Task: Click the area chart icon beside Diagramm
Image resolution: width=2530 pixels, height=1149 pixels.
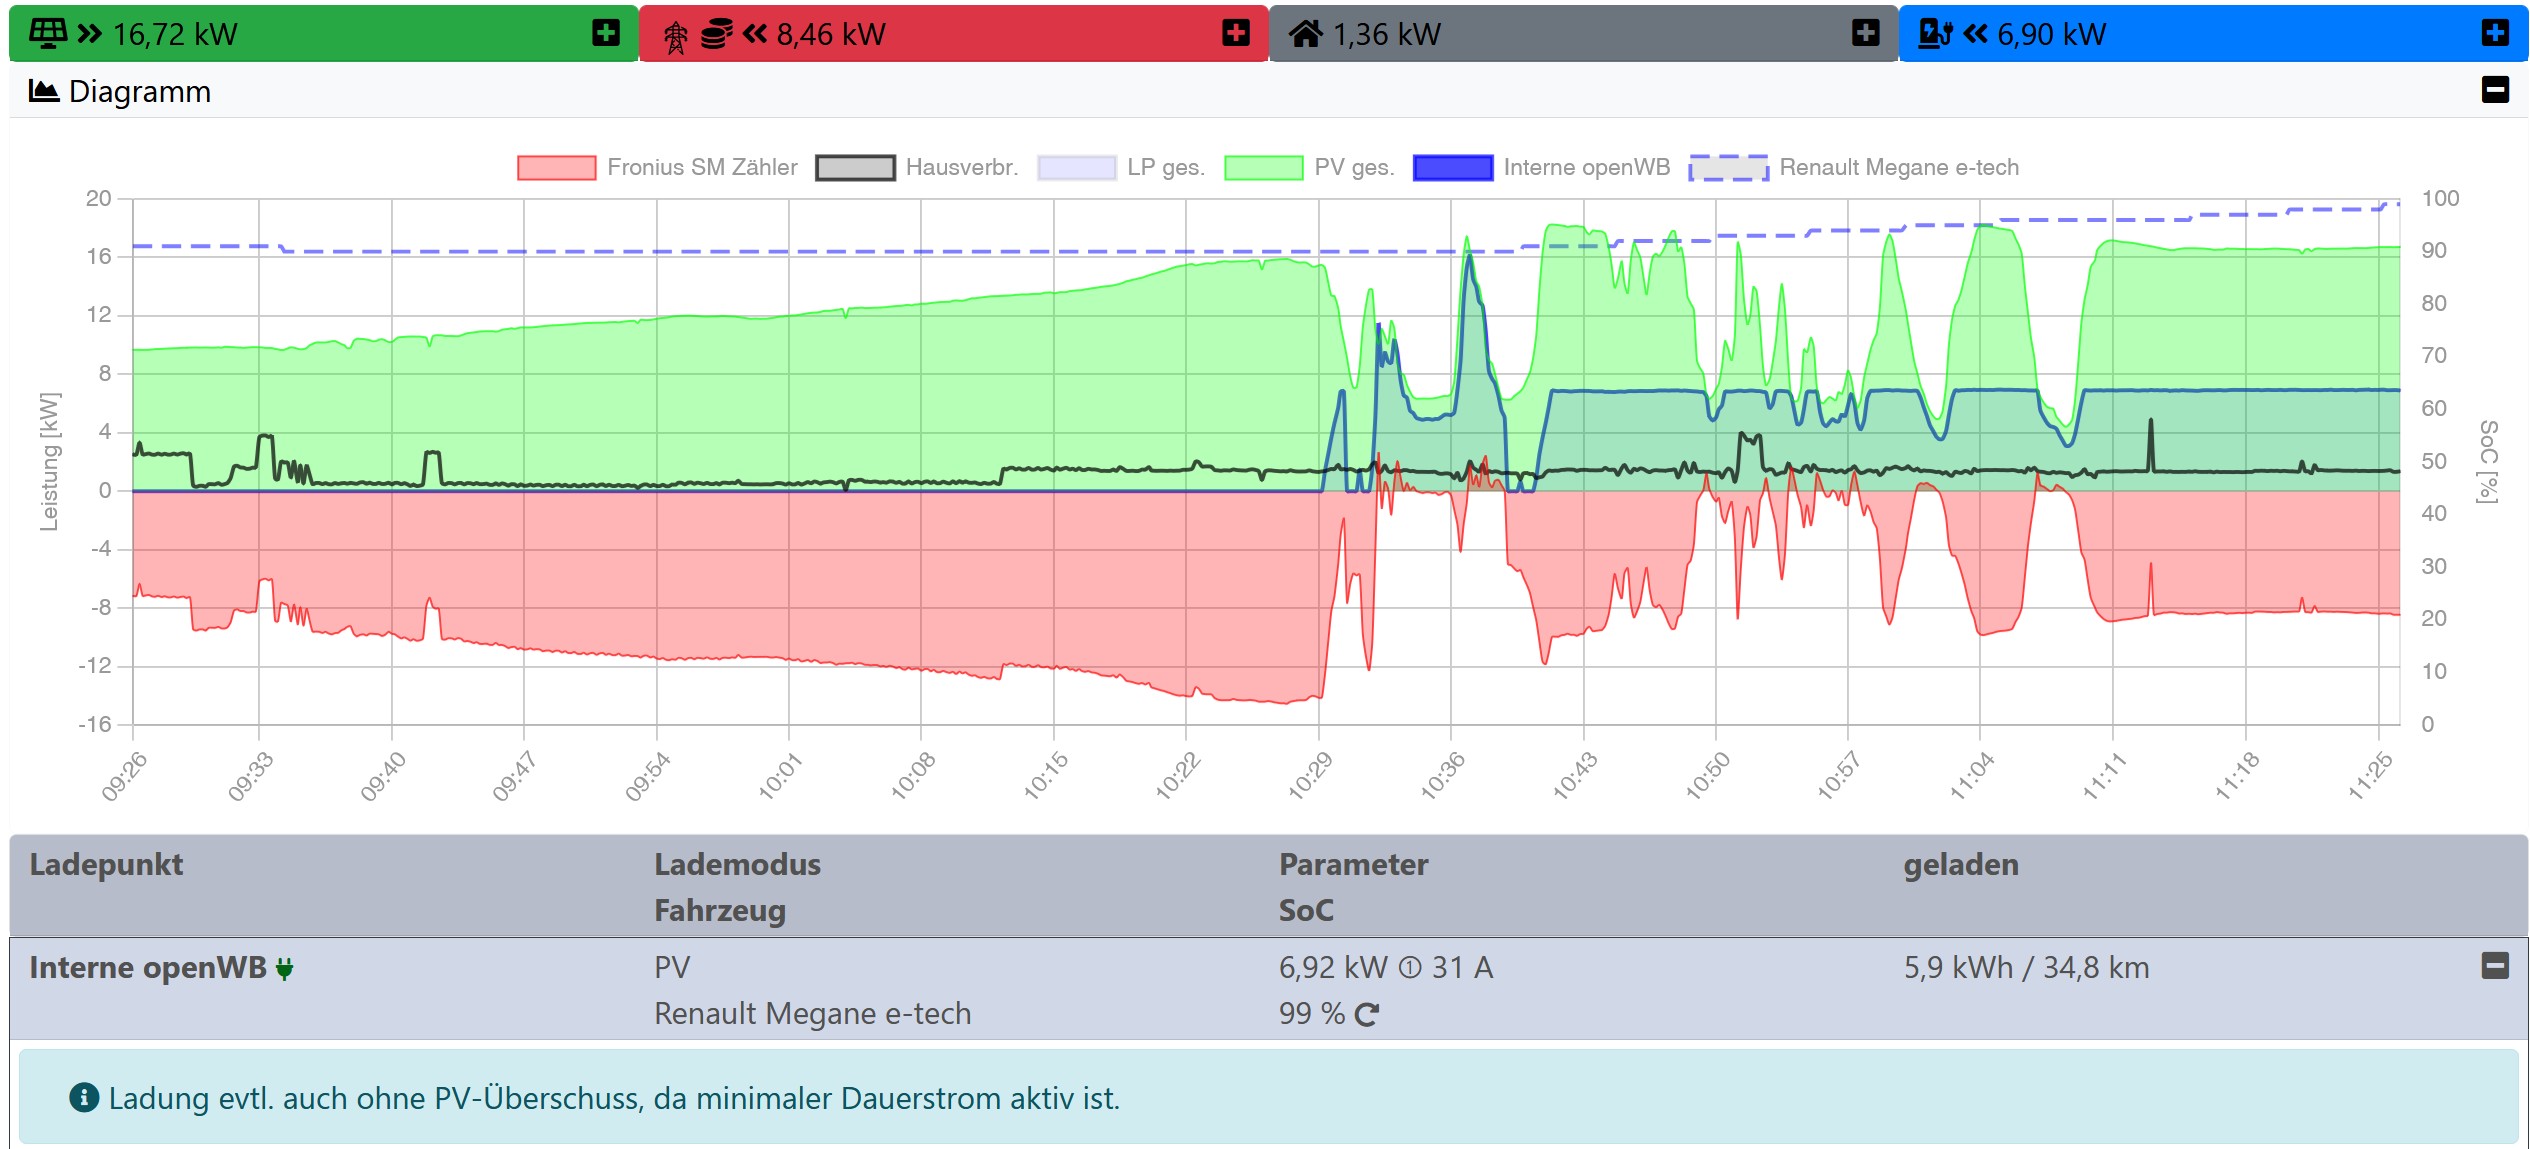Action: (44, 91)
